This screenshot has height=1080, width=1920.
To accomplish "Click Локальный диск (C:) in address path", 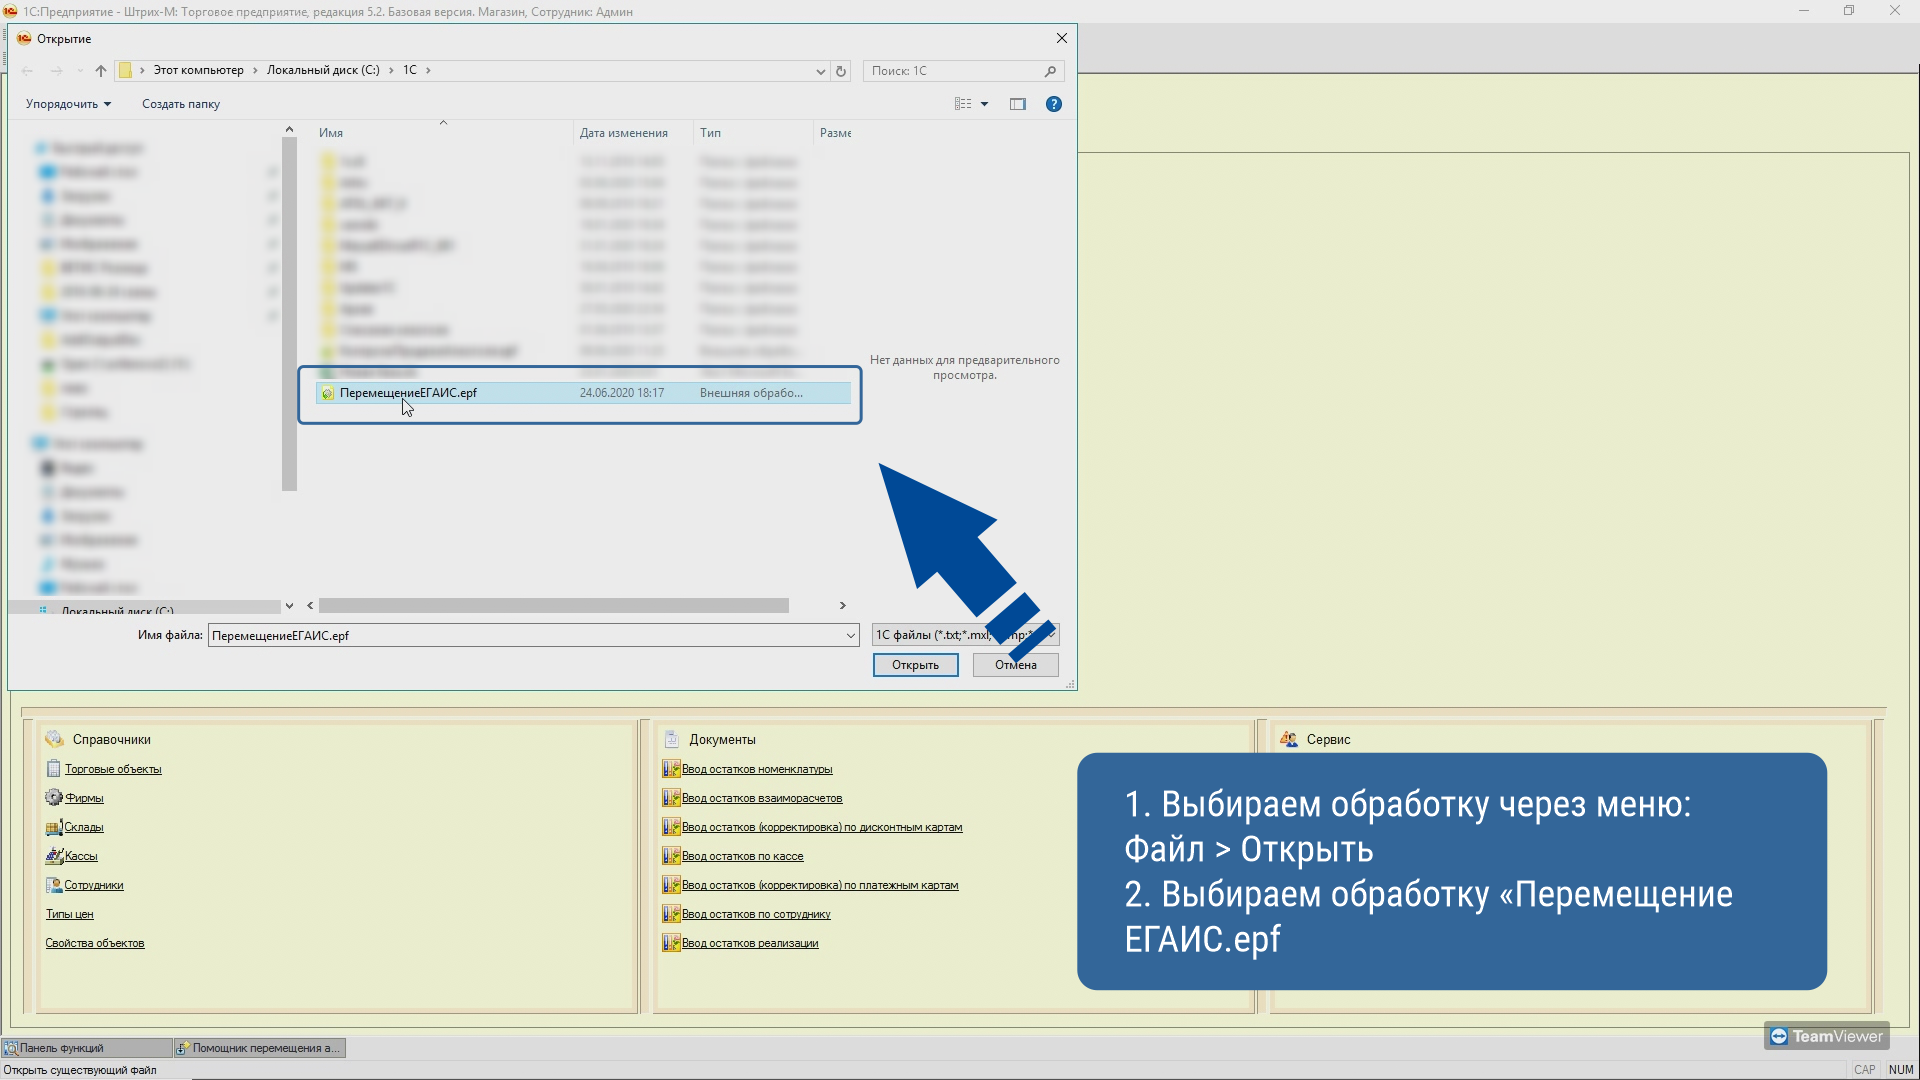I will click(x=323, y=70).
